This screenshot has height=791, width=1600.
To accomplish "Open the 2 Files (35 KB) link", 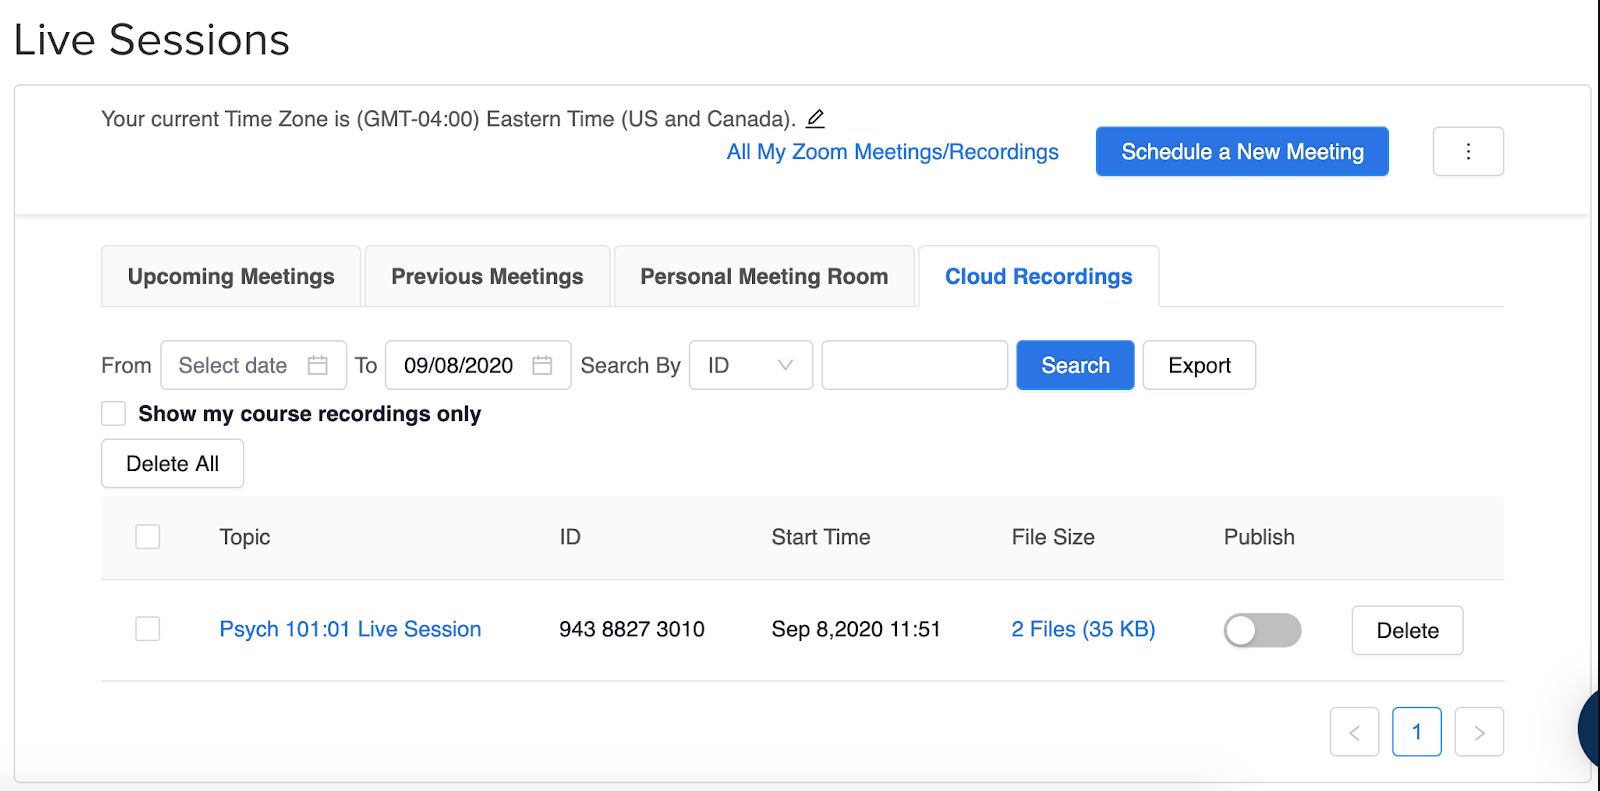I will [x=1083, y=629].
